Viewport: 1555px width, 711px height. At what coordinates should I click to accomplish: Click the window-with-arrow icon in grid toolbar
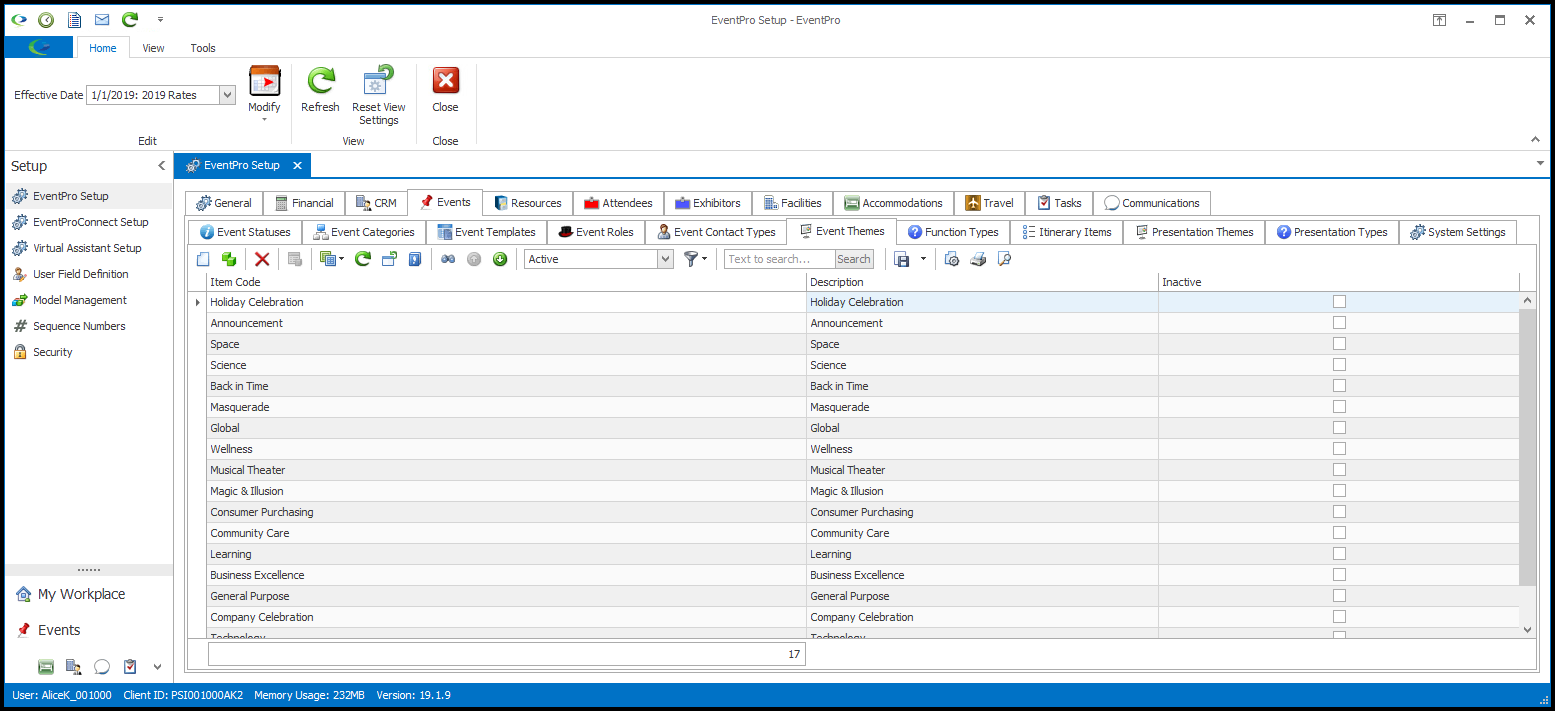389,259
